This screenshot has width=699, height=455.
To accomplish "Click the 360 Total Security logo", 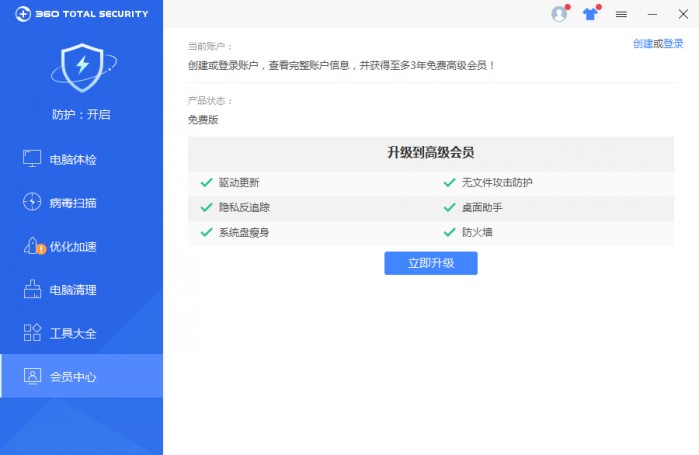I will (x=75, y=14).
